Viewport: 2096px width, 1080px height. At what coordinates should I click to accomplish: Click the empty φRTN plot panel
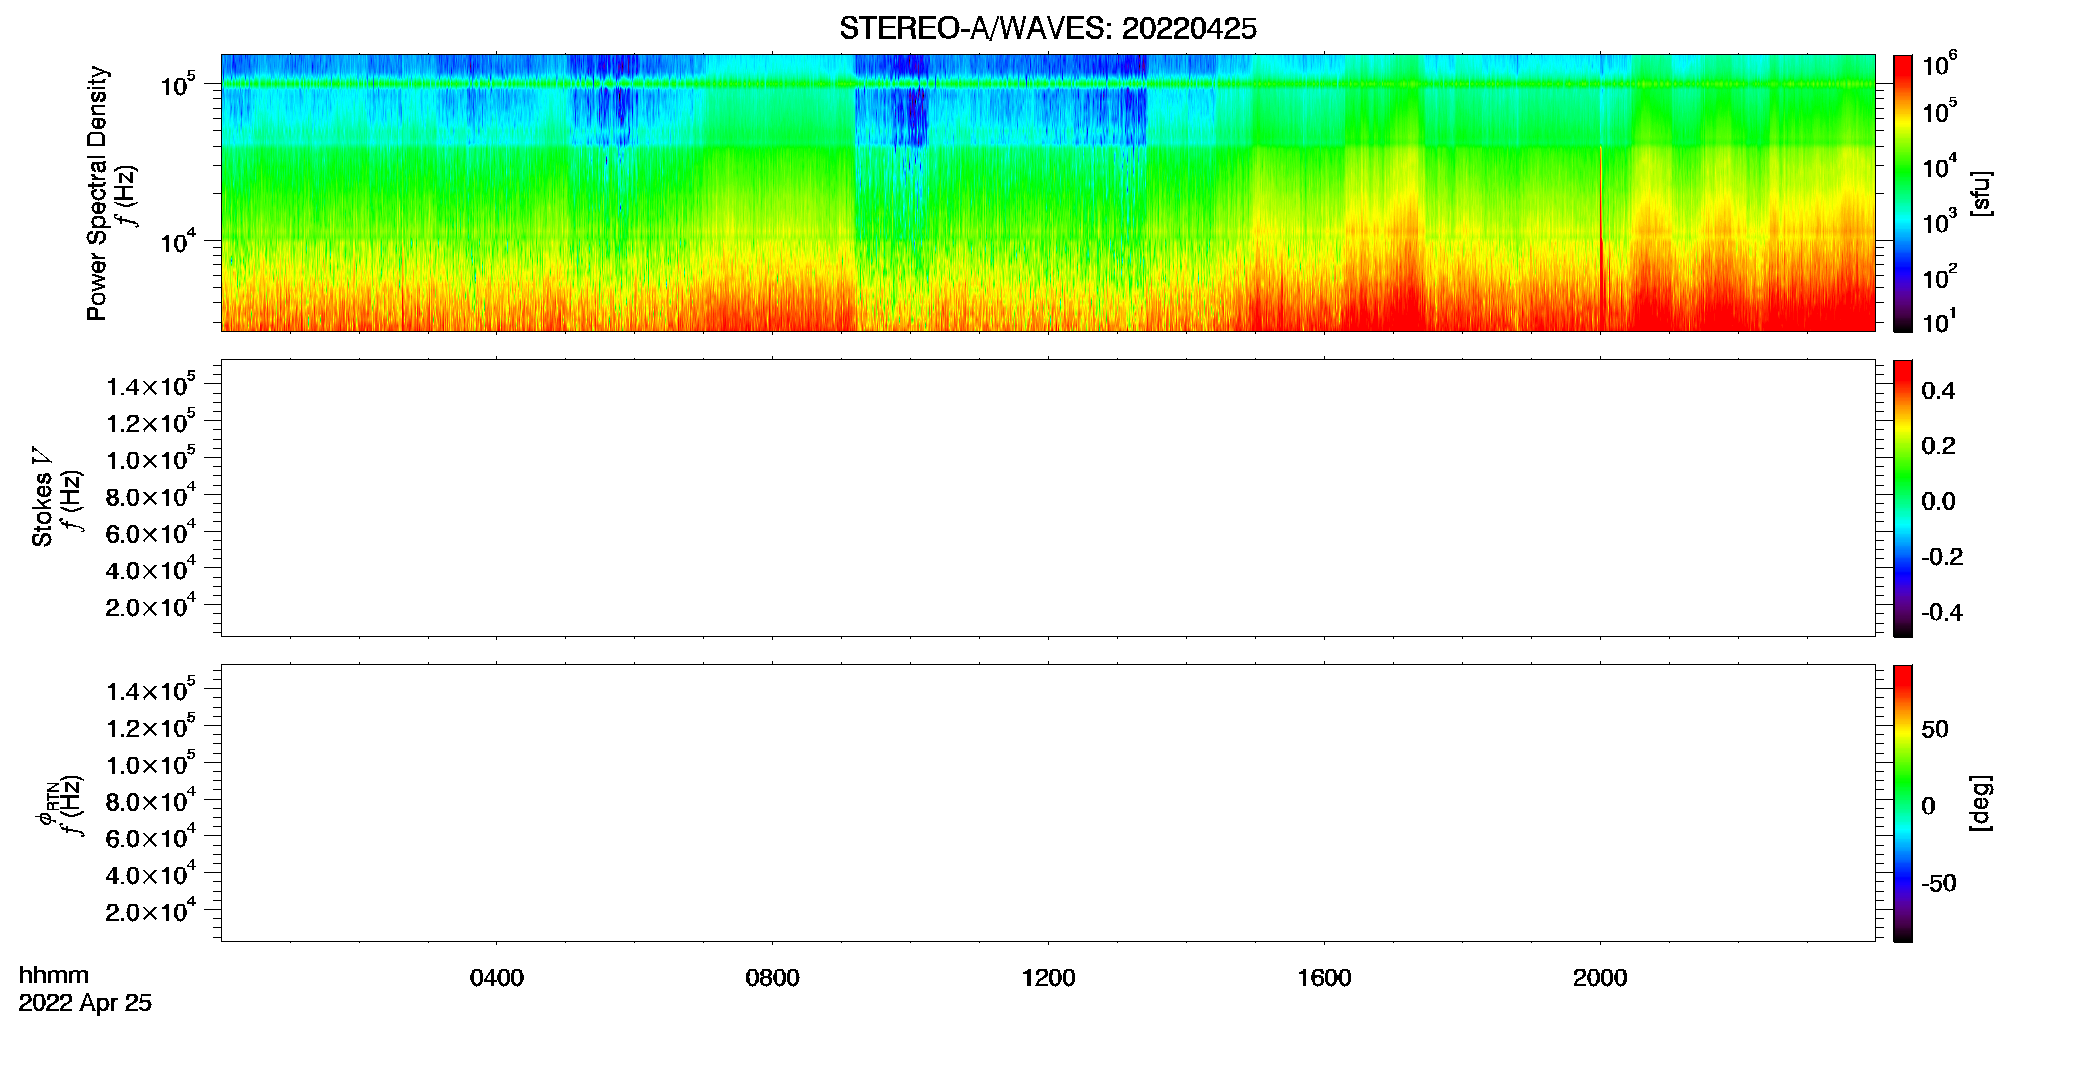(x=1048, y=803)
